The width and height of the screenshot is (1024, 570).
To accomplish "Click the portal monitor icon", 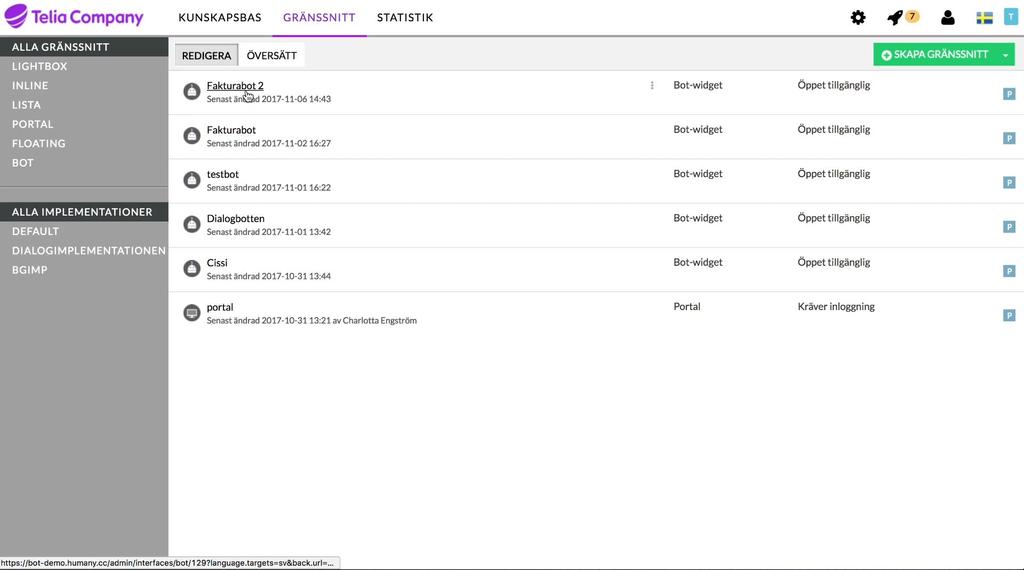I will pyautogui.click(x=191, y=313).
